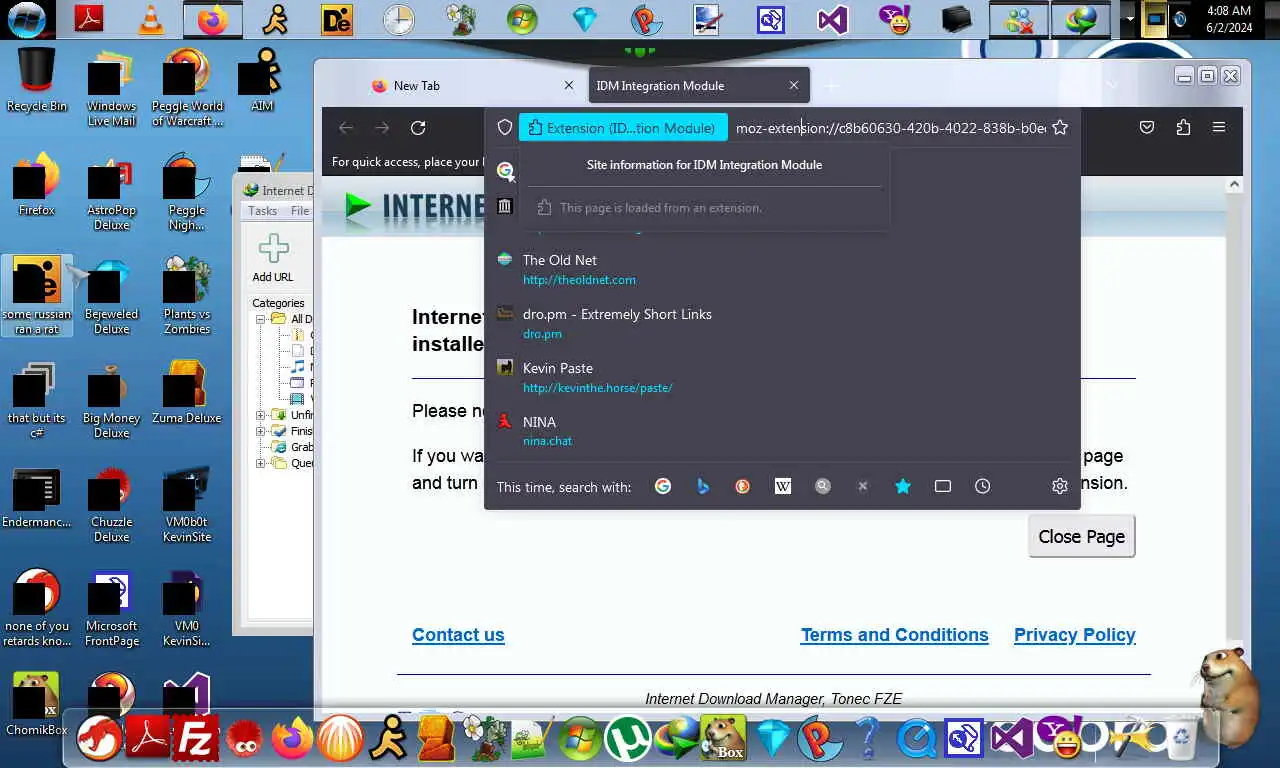The image size is (1280, 768).
Task: Open AIM desktop shortcut
Action: point(262,80)
